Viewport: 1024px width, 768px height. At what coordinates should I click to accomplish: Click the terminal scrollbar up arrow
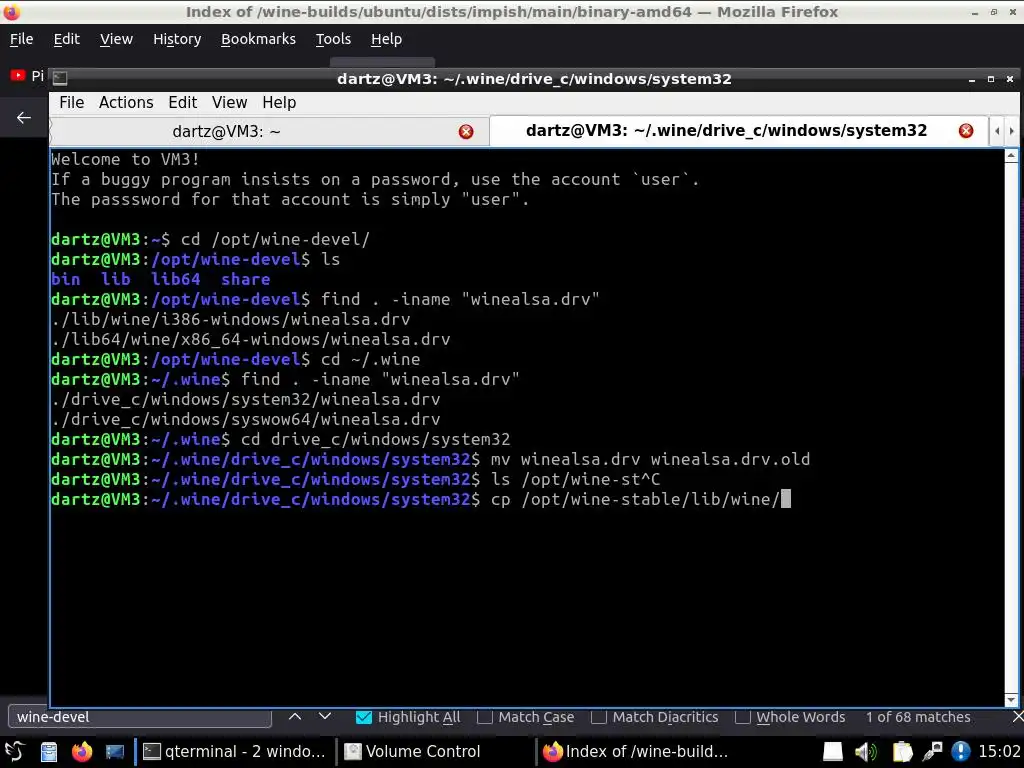point(1011,155)
